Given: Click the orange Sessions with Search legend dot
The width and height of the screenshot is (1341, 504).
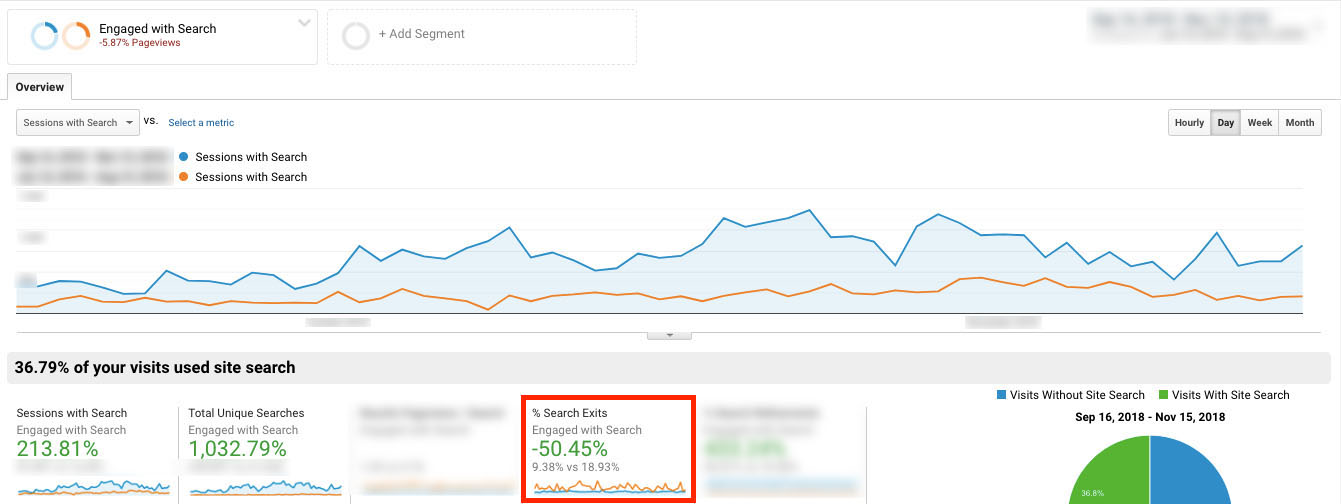Looking at the screenshot, I should coord(183,177).
